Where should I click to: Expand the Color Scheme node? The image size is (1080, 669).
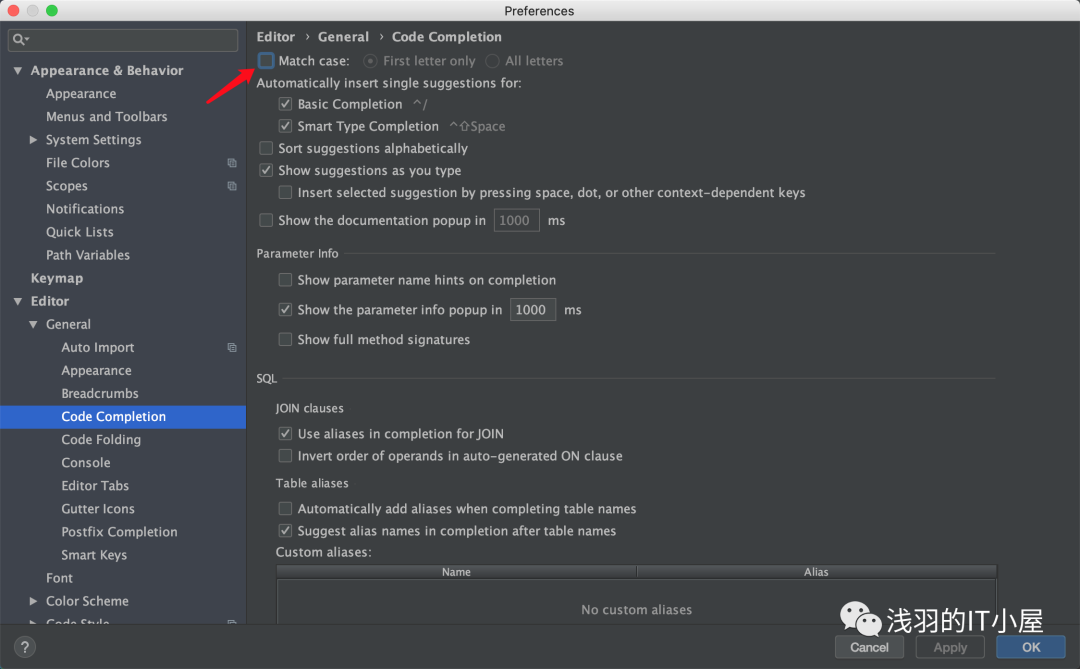tap(34, 601)
